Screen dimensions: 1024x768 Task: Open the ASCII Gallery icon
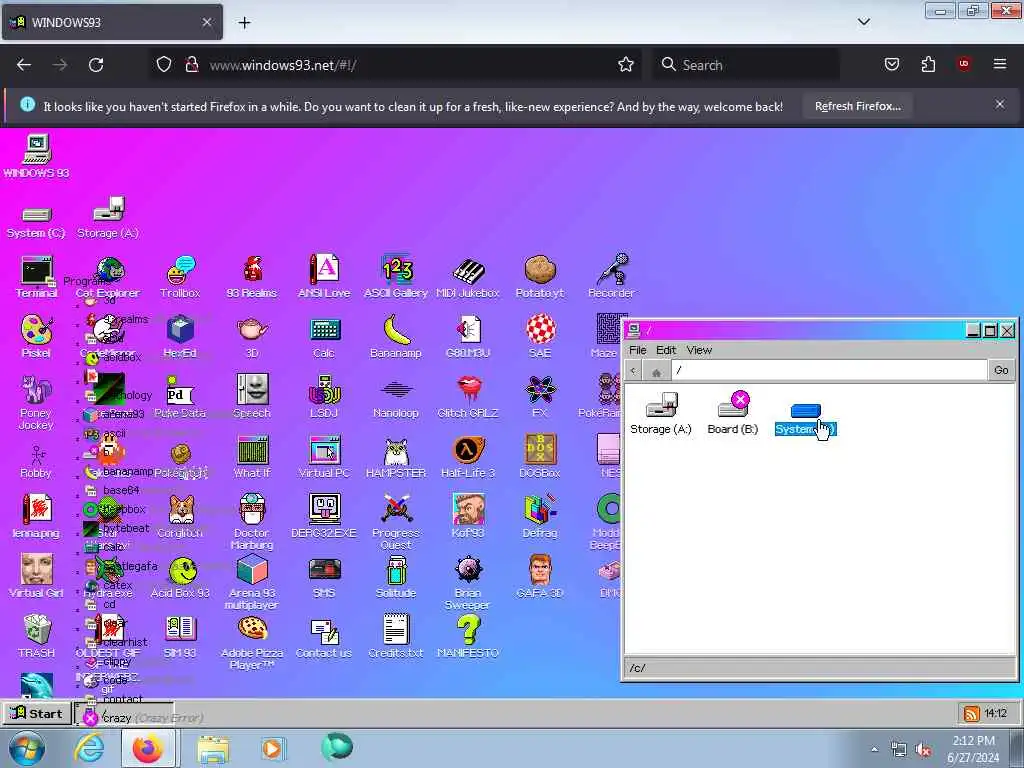click(396, 277)
